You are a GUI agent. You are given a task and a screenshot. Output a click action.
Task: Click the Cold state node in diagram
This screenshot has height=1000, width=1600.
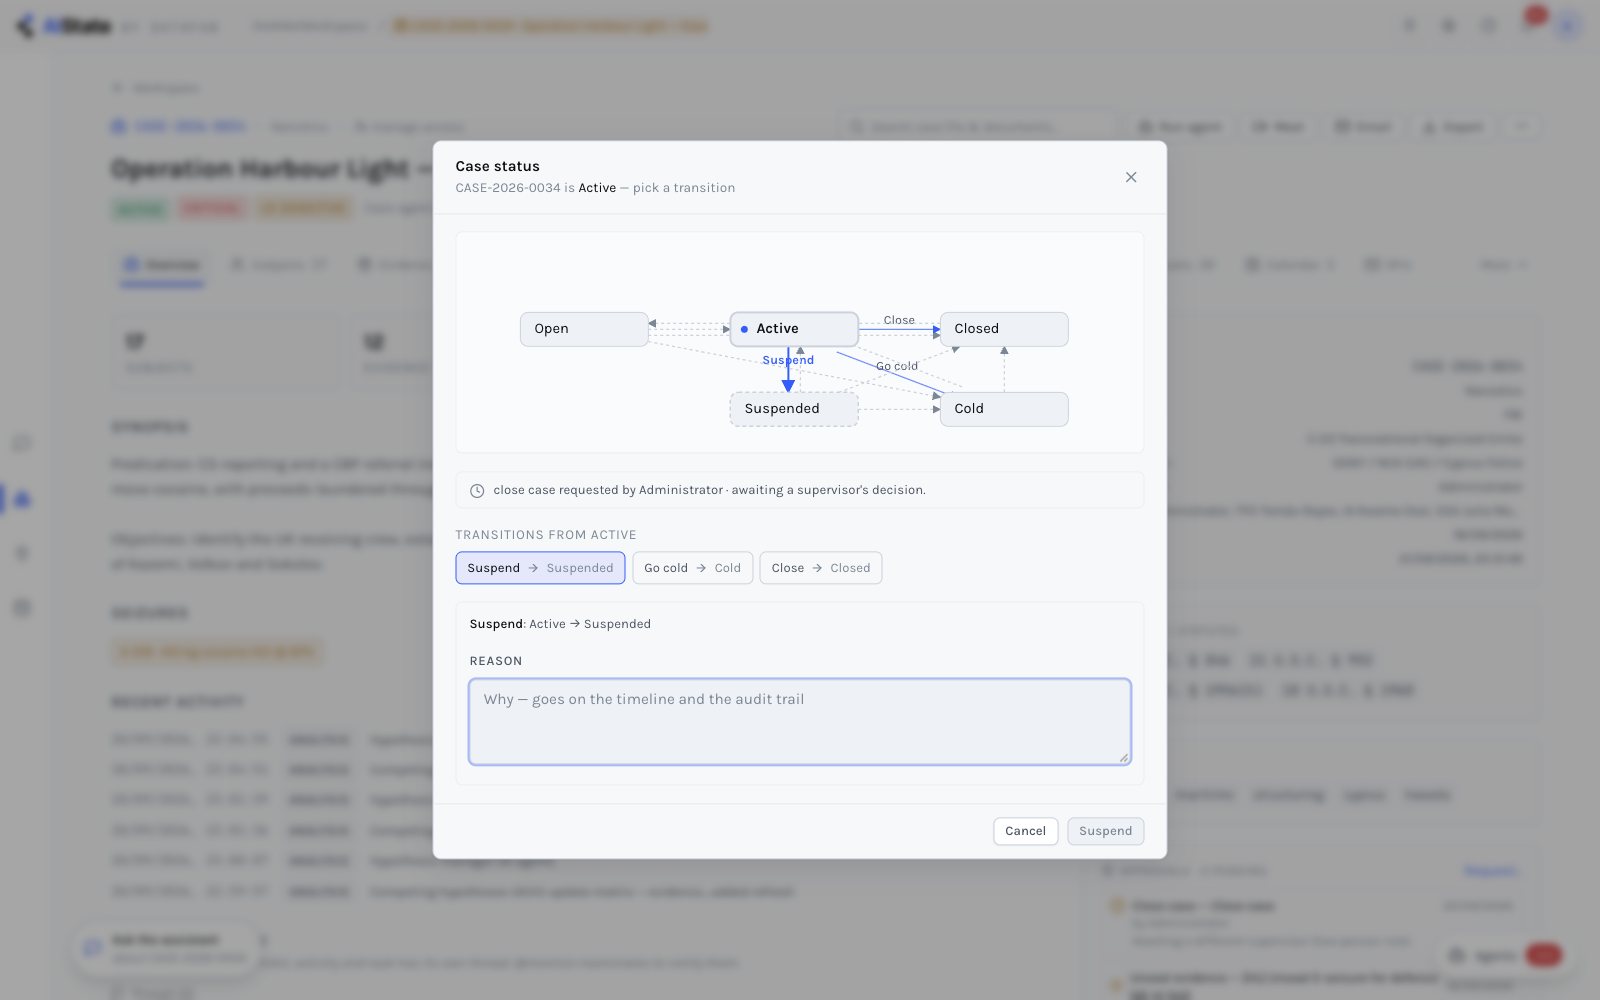click(1004, 409)
